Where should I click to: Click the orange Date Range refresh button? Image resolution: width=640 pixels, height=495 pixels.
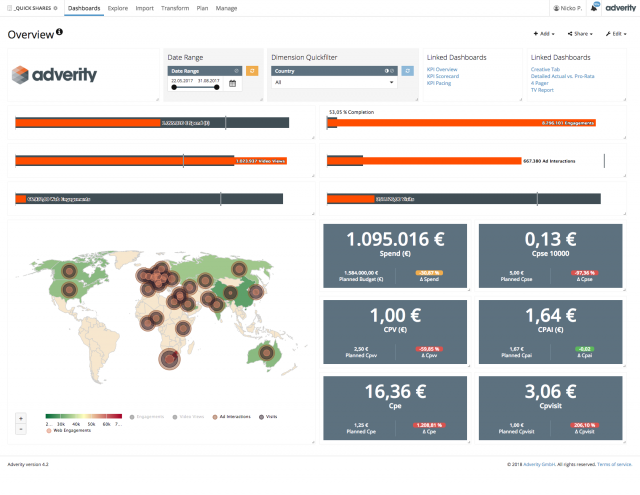coord(252,71)
